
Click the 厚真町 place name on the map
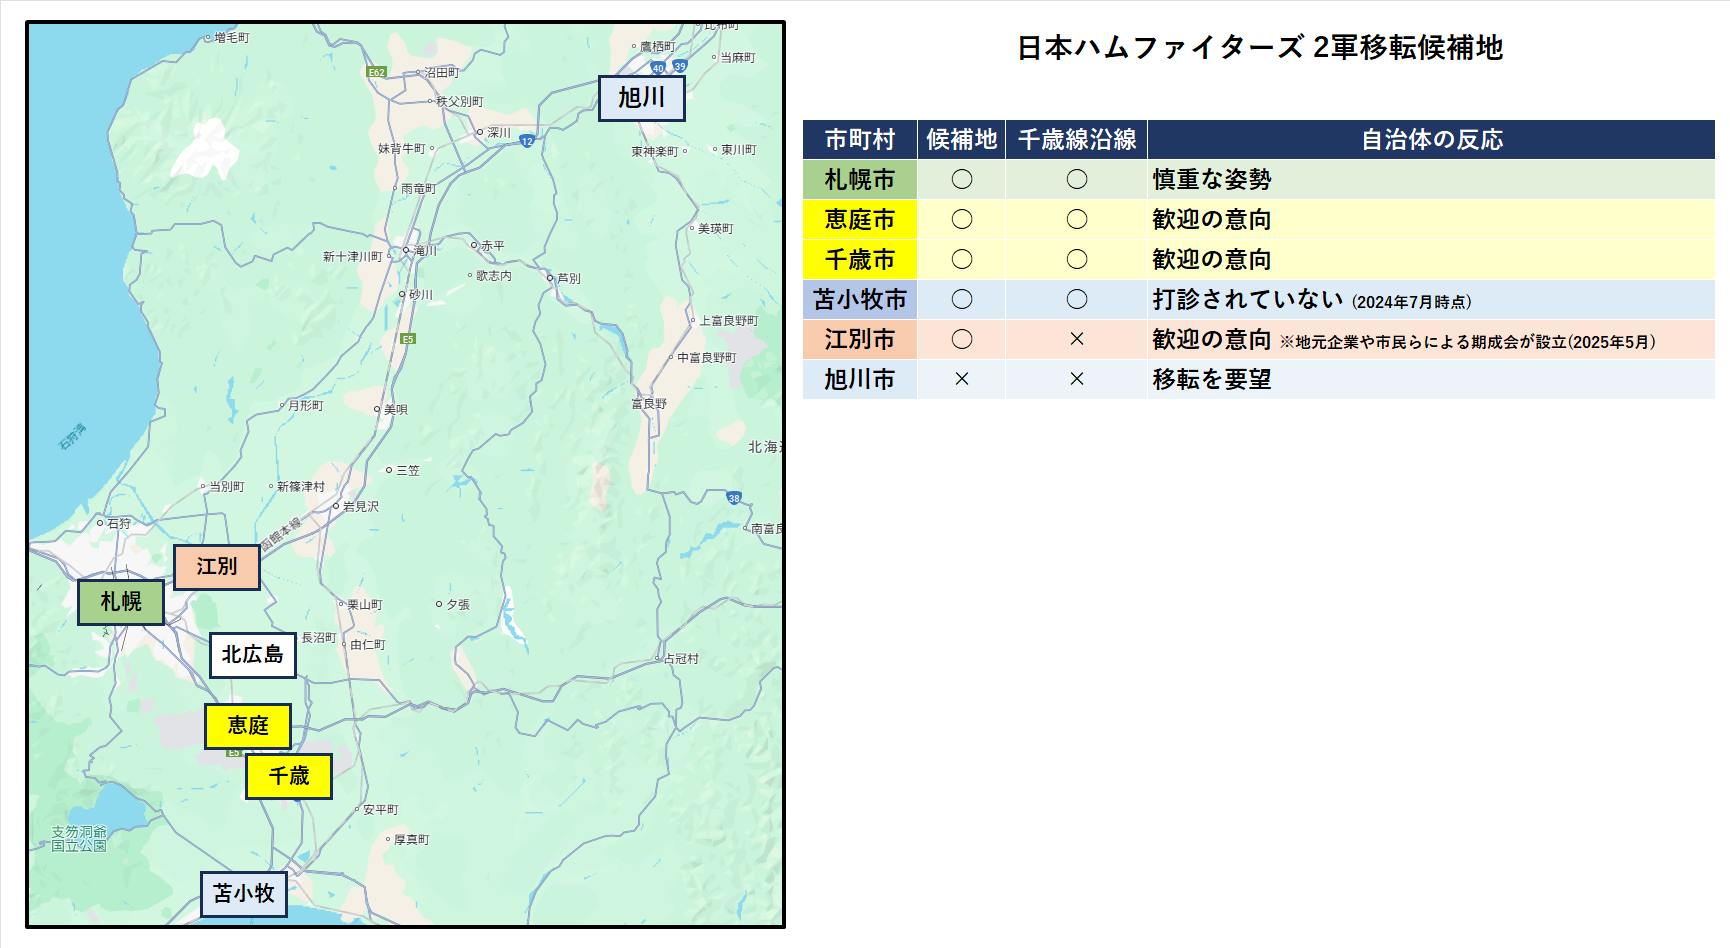tap(412, 840)
